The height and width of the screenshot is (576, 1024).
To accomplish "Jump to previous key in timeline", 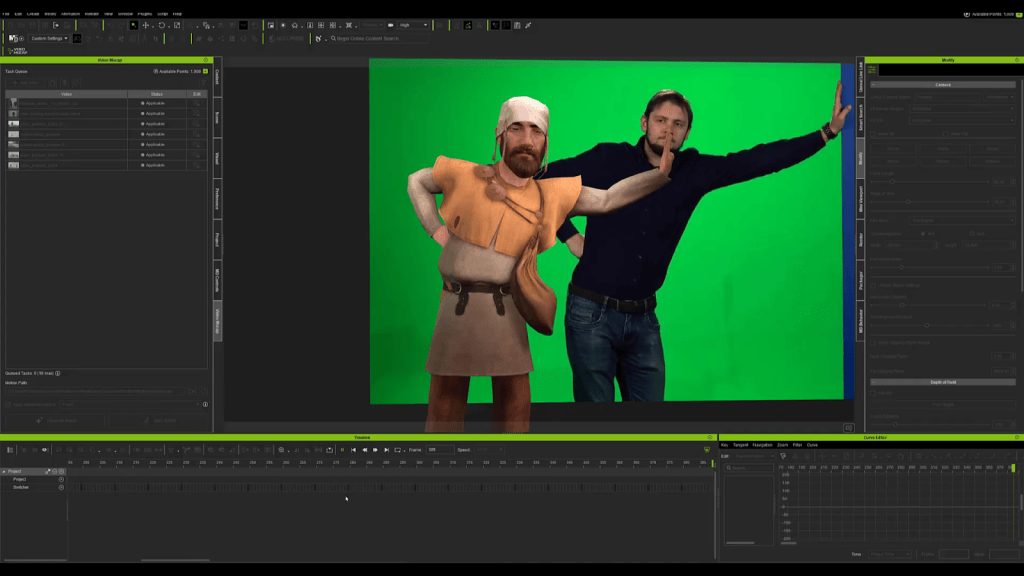I will [353, 450].
